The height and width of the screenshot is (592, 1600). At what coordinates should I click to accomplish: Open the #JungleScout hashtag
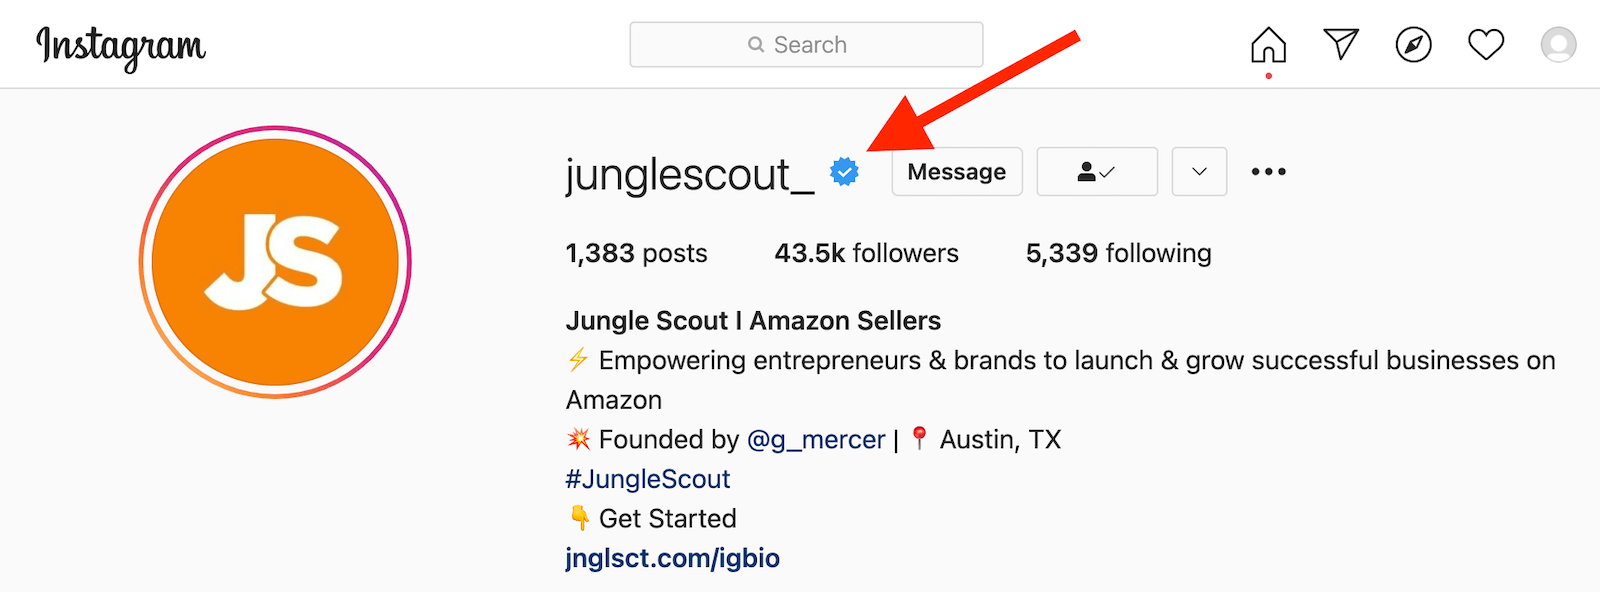(648, 479)
